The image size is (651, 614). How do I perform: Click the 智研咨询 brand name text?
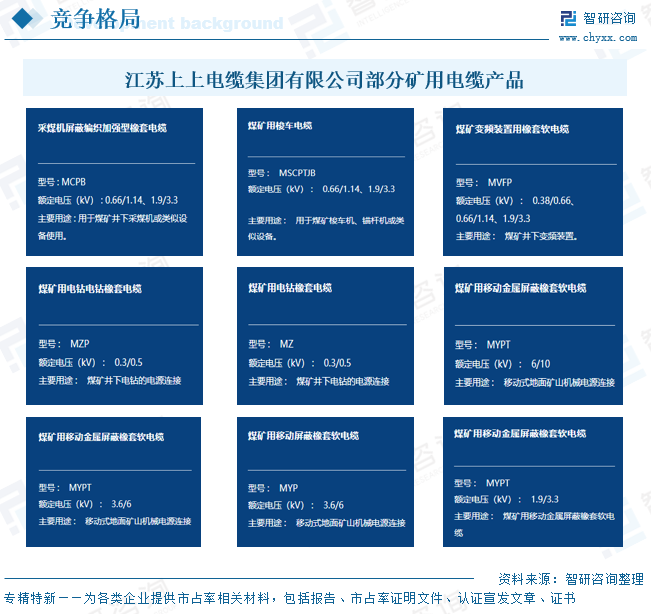[609, 18]
